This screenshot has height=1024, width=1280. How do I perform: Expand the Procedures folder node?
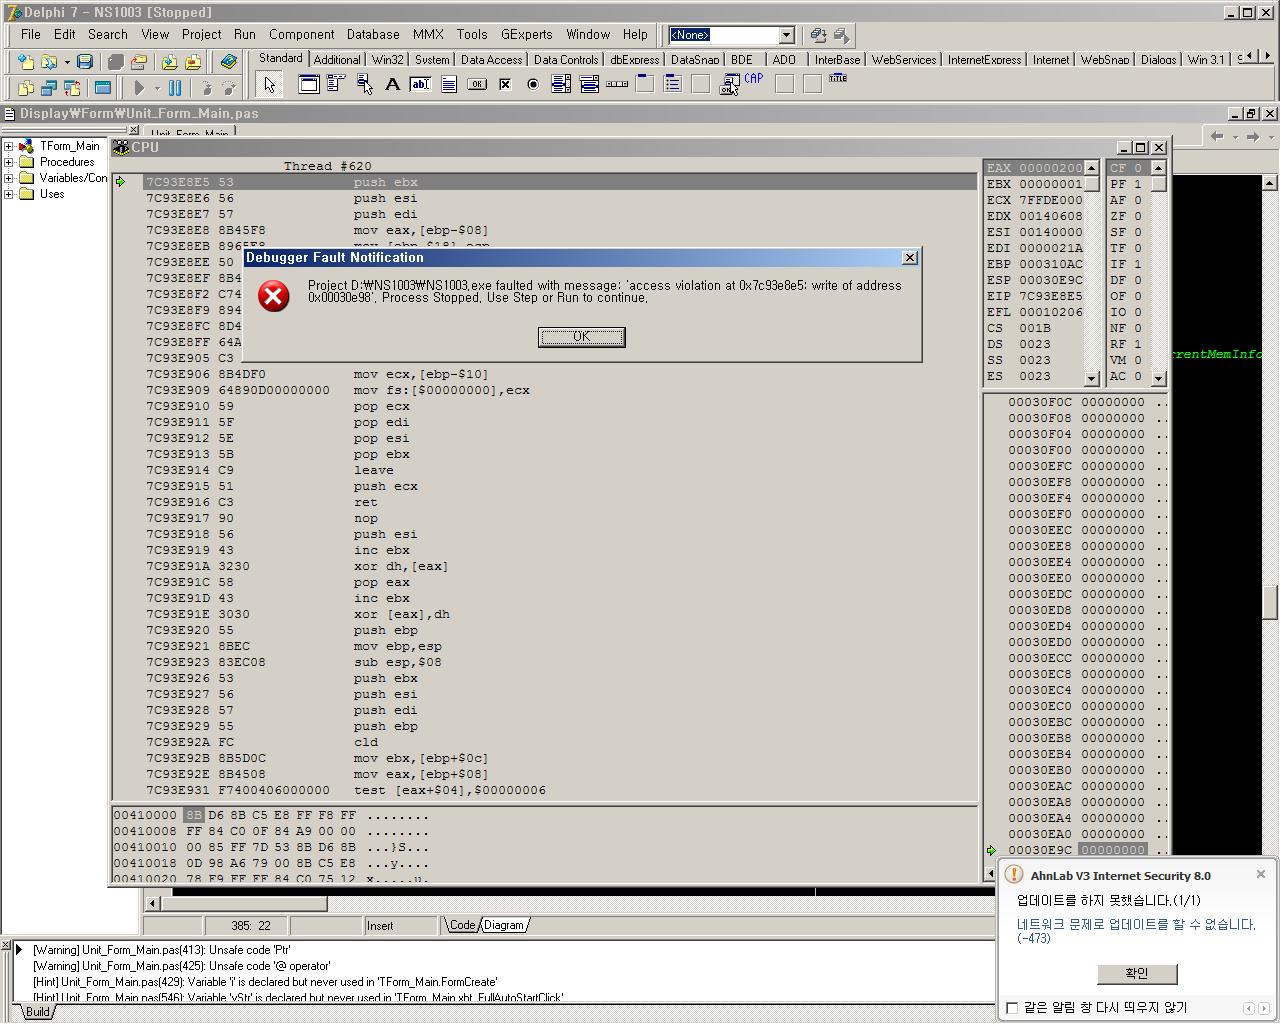click(x=9, y=162)
